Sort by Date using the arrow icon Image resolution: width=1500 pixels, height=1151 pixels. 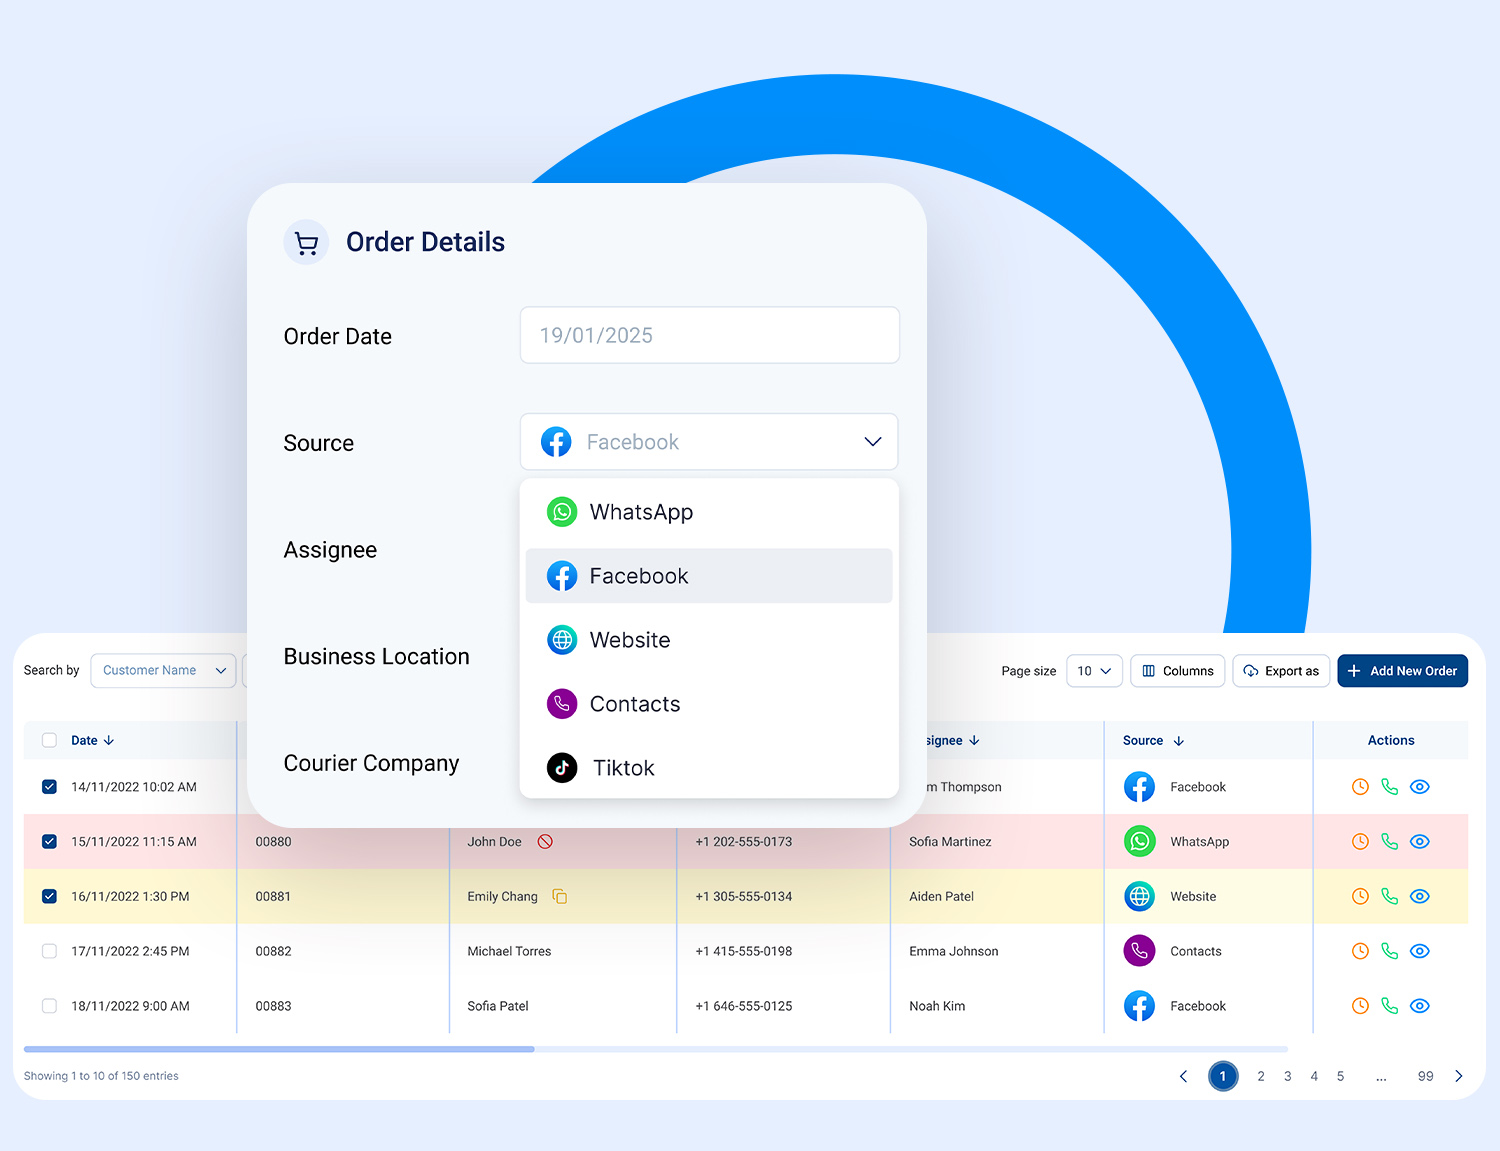[109, 741]
